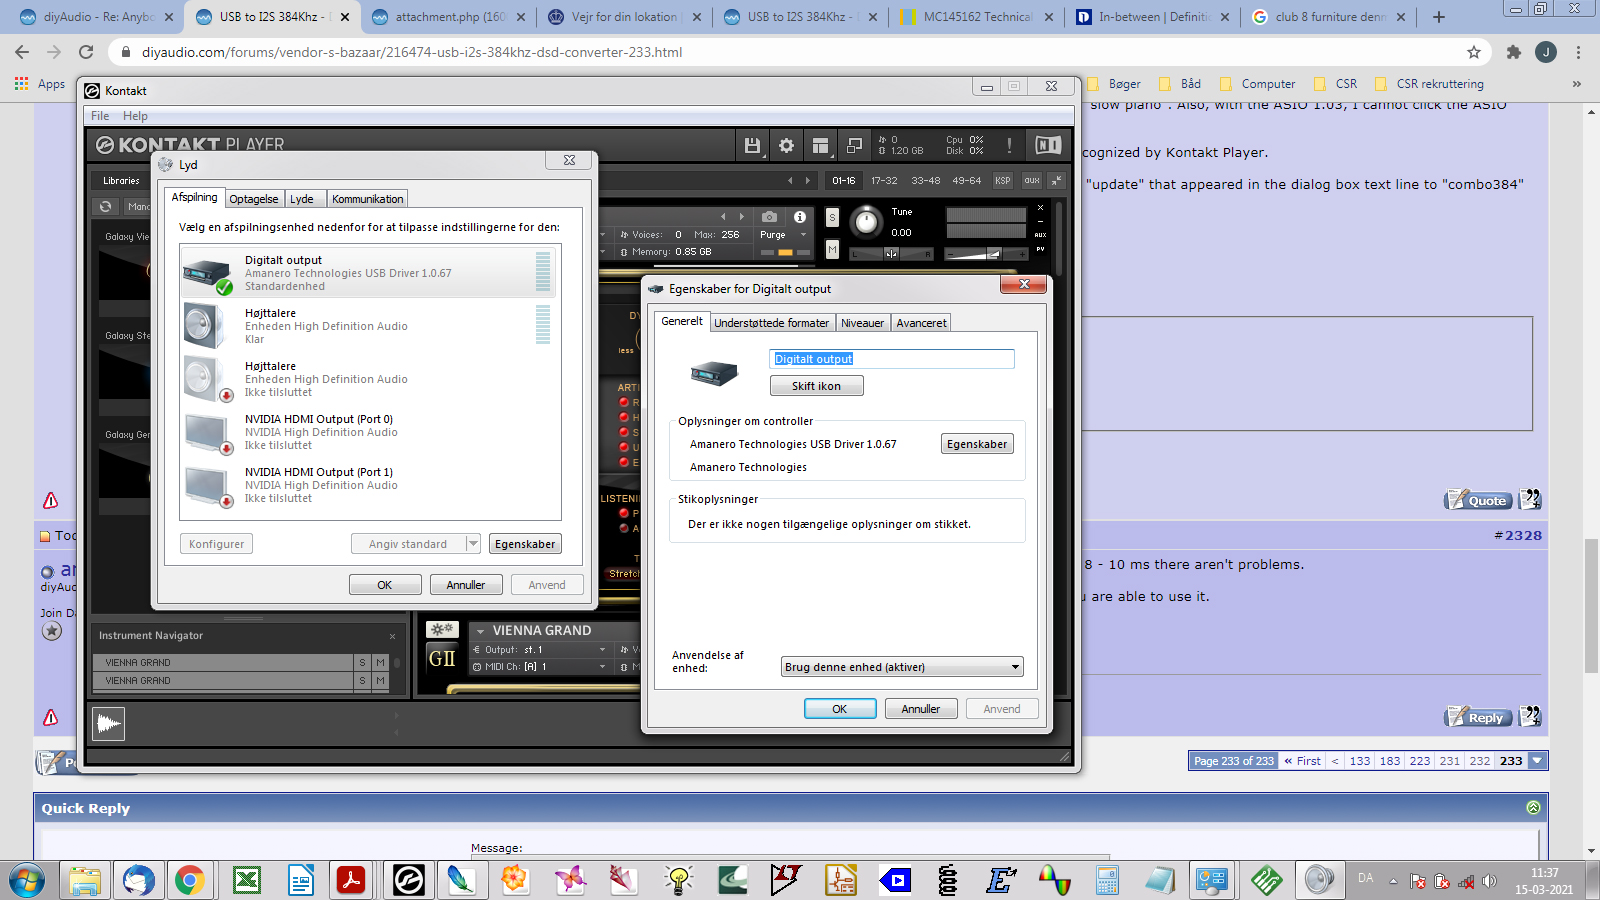Click the NI logo in Kontakt
The width and height of the screenshot is (1600, 900).
pos(1048,146)
